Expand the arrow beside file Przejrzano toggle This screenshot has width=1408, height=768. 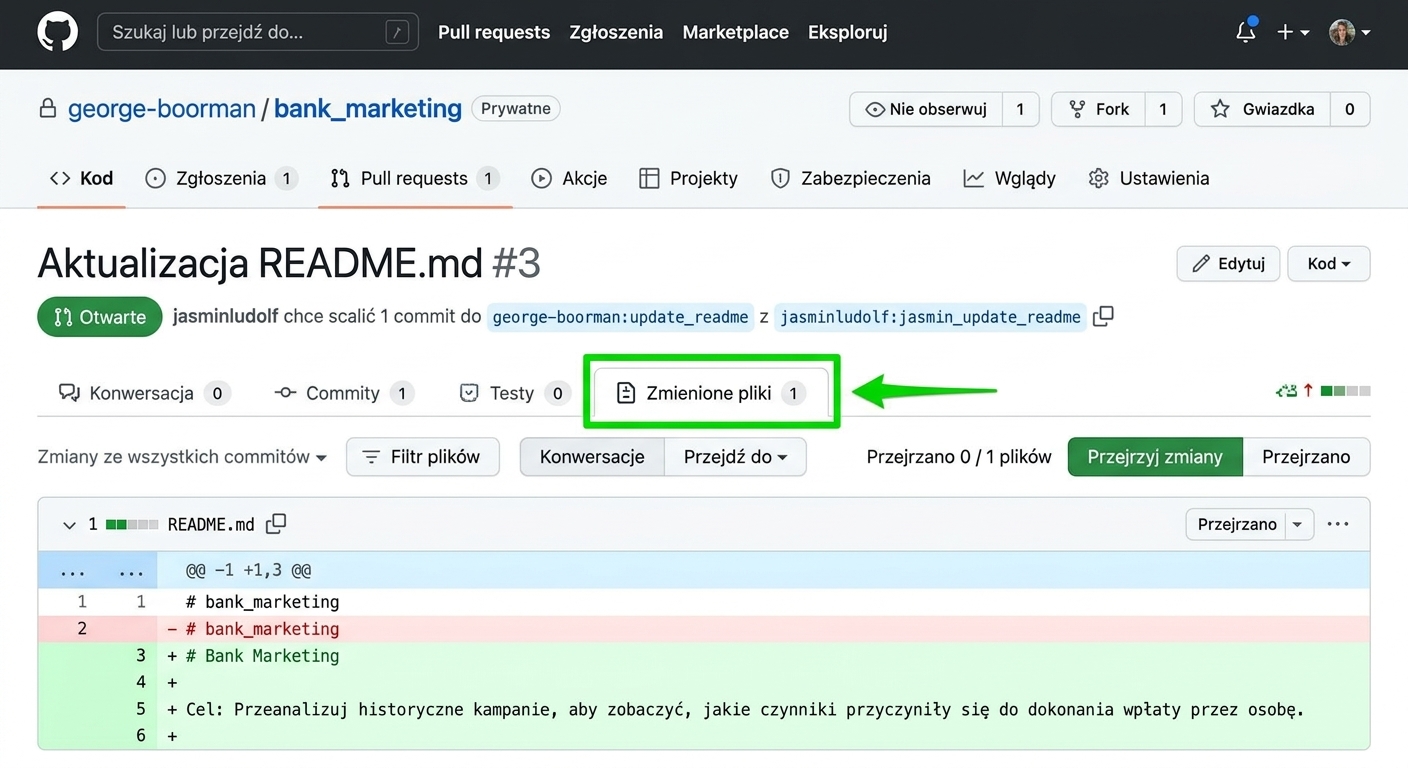pos(1298,524)
